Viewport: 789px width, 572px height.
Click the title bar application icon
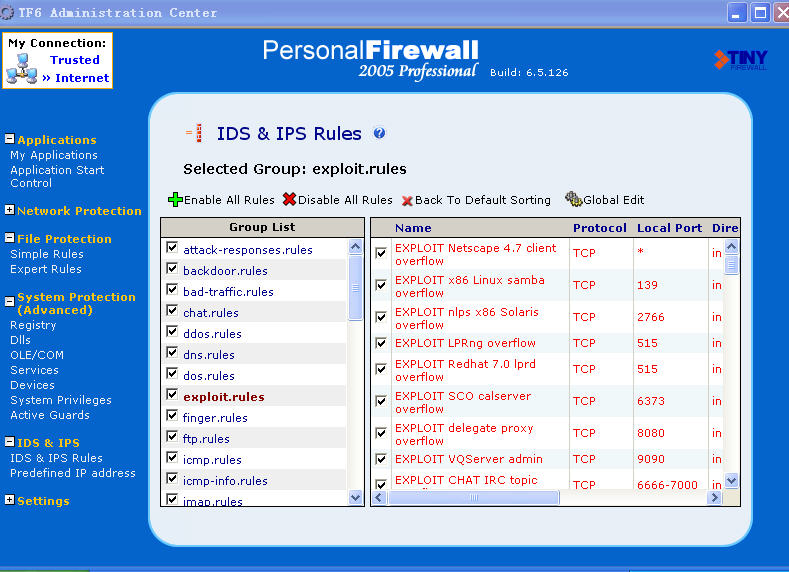(x=7, y=13)
